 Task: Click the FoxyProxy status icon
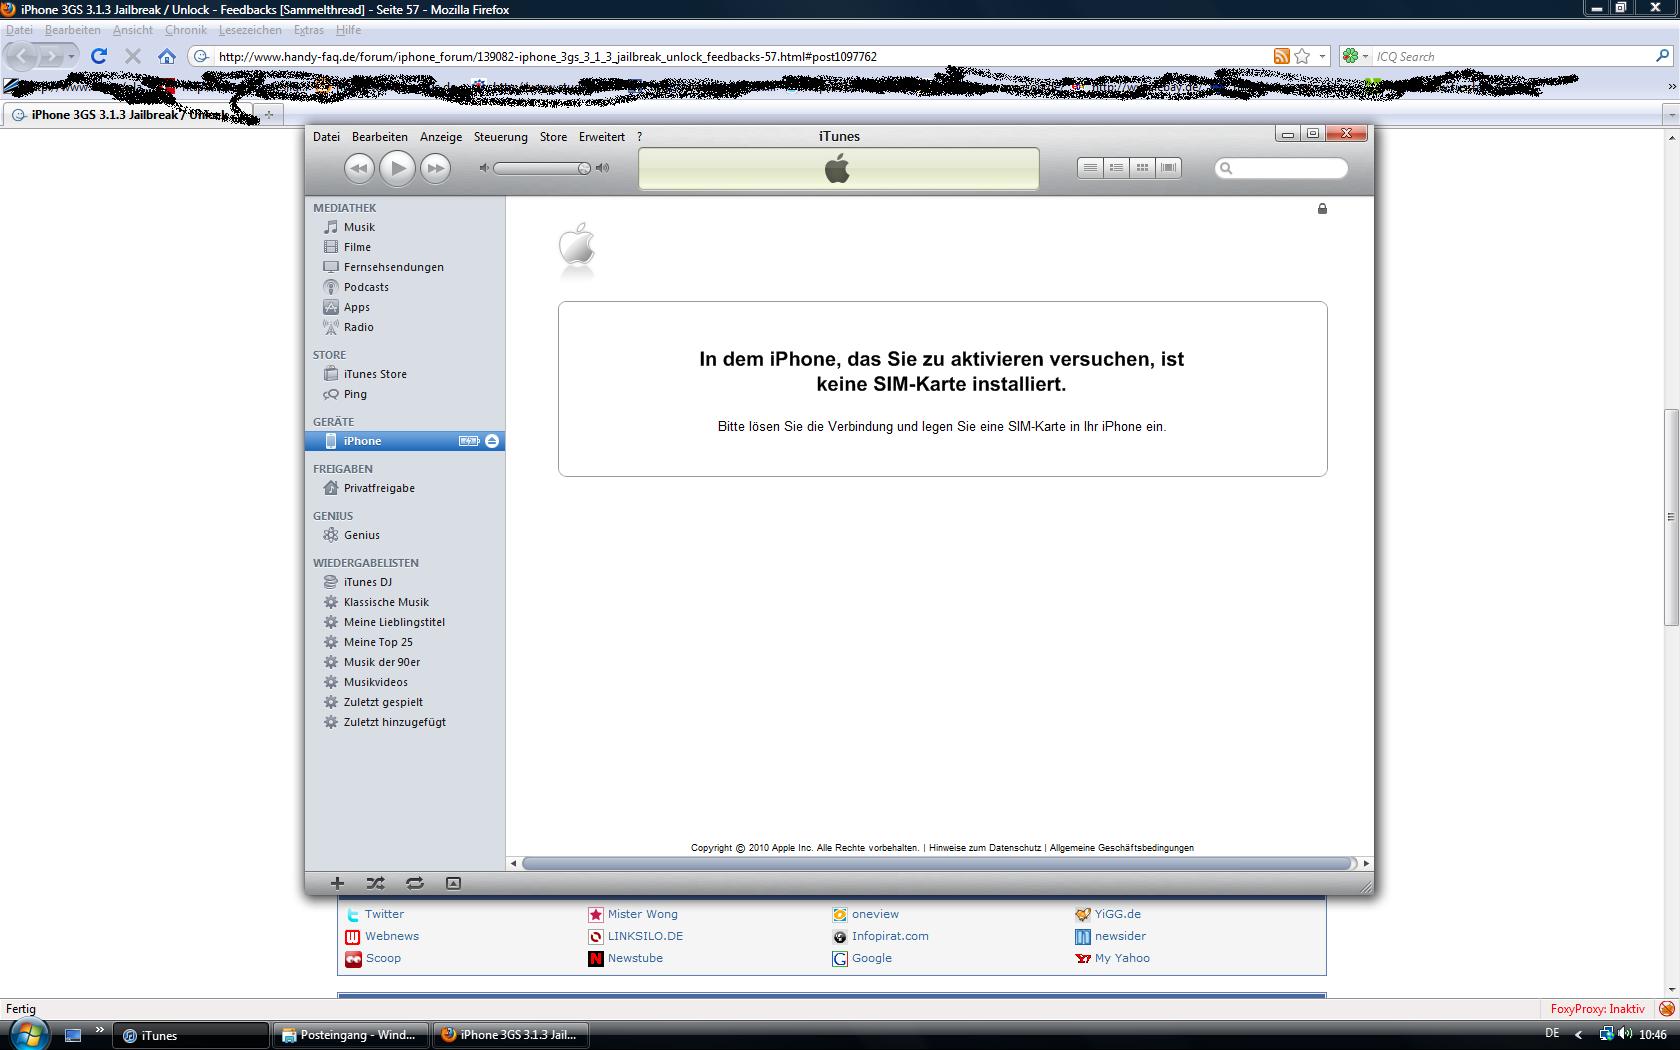coord(1667,1009)
